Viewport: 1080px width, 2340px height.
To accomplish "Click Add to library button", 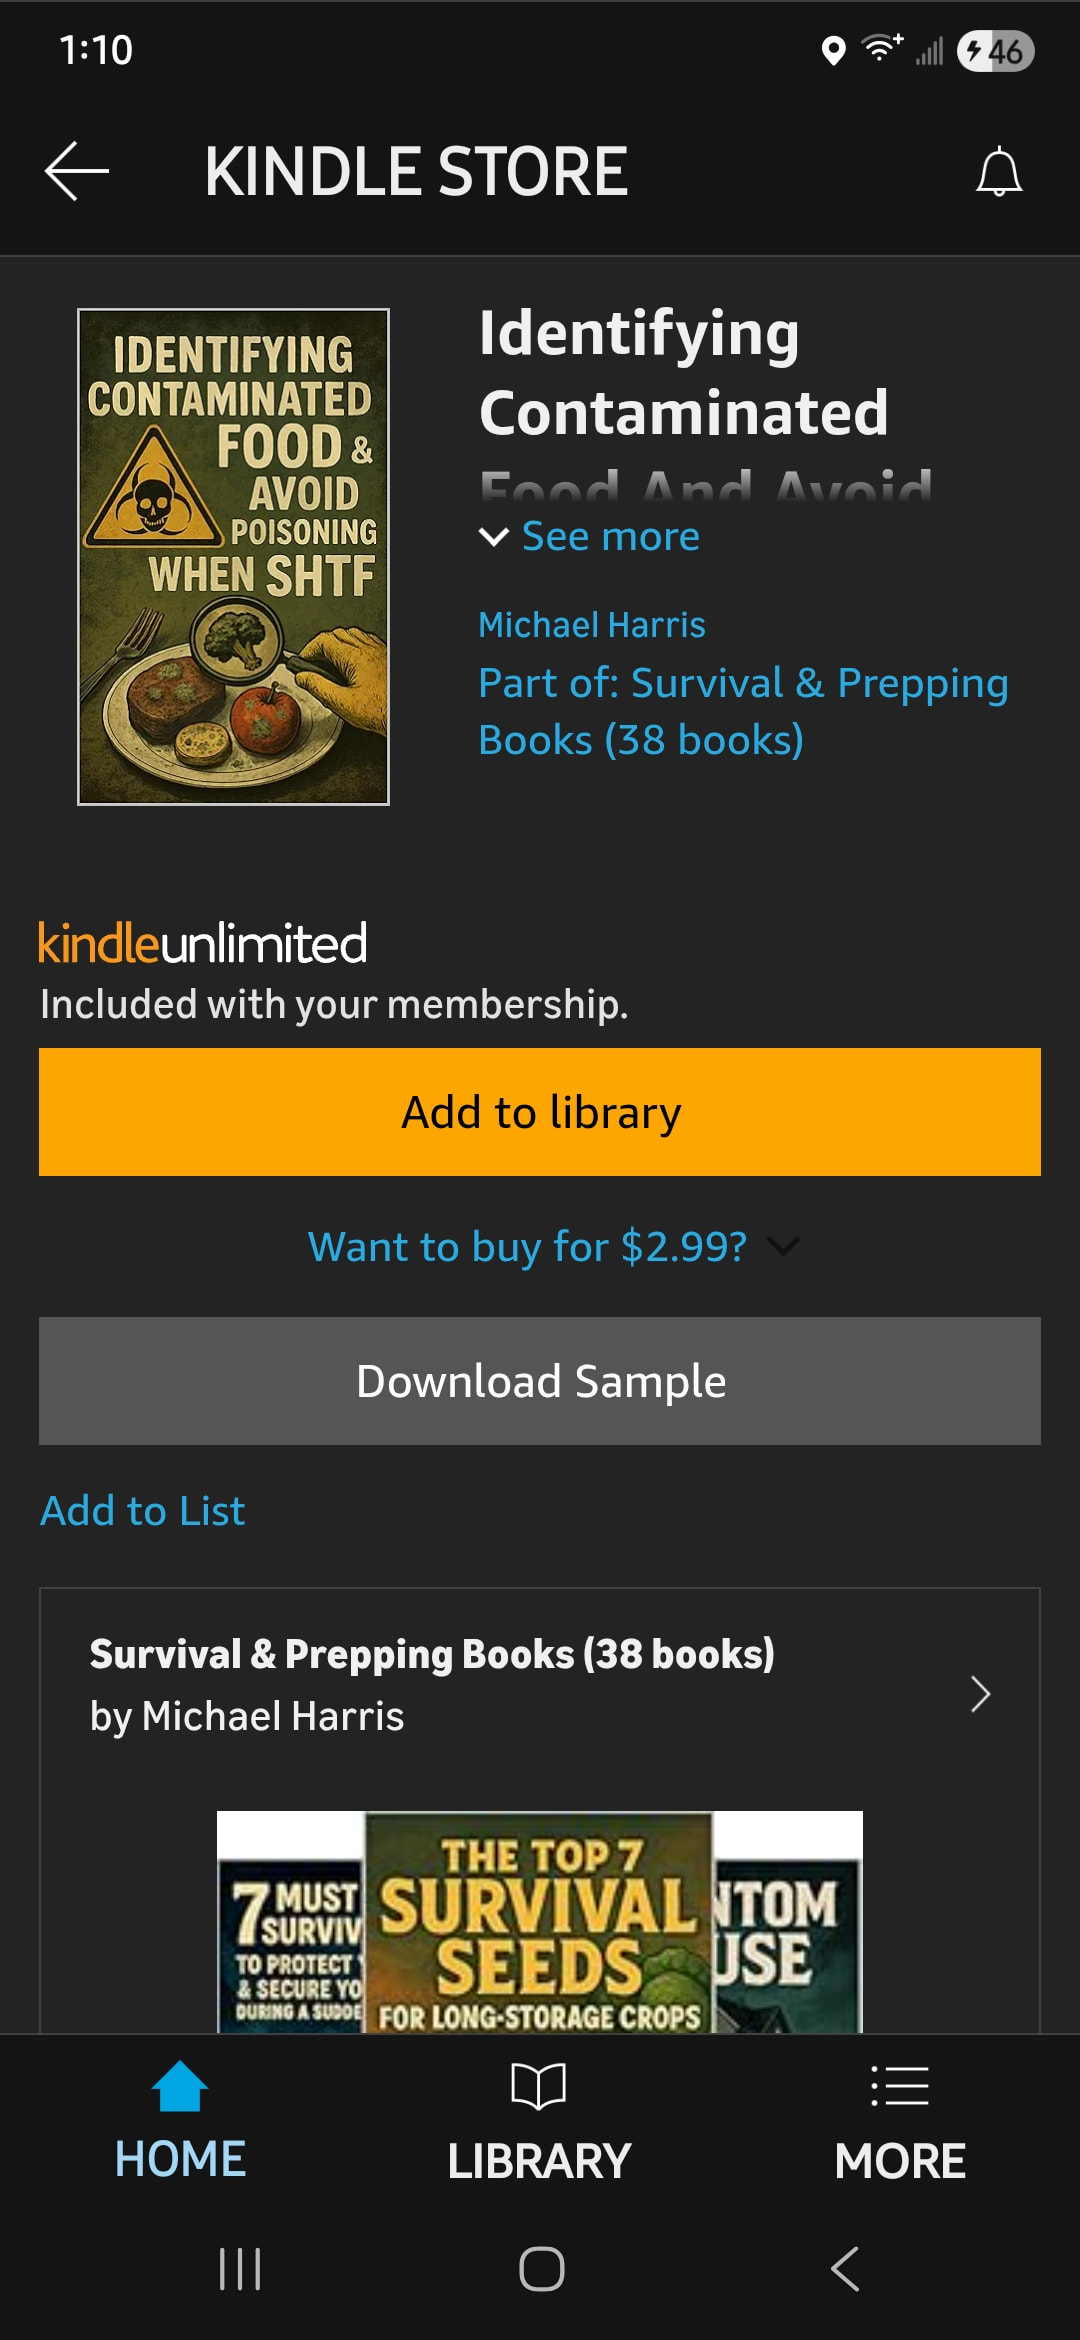I will 540,1112.
